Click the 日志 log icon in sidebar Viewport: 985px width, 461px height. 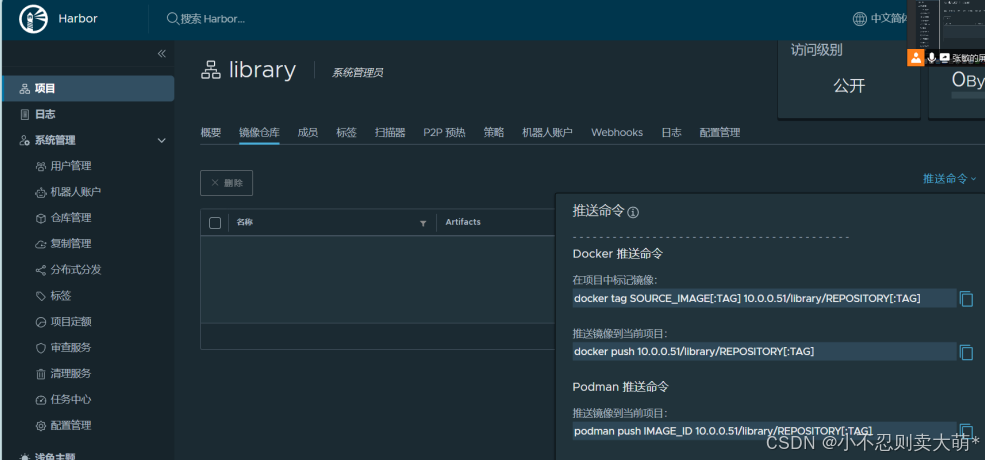click(24, 114)
